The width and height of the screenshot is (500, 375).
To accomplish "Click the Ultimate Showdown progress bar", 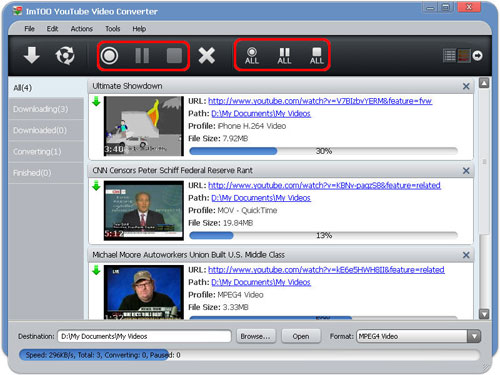I will (x=323, y=151).
